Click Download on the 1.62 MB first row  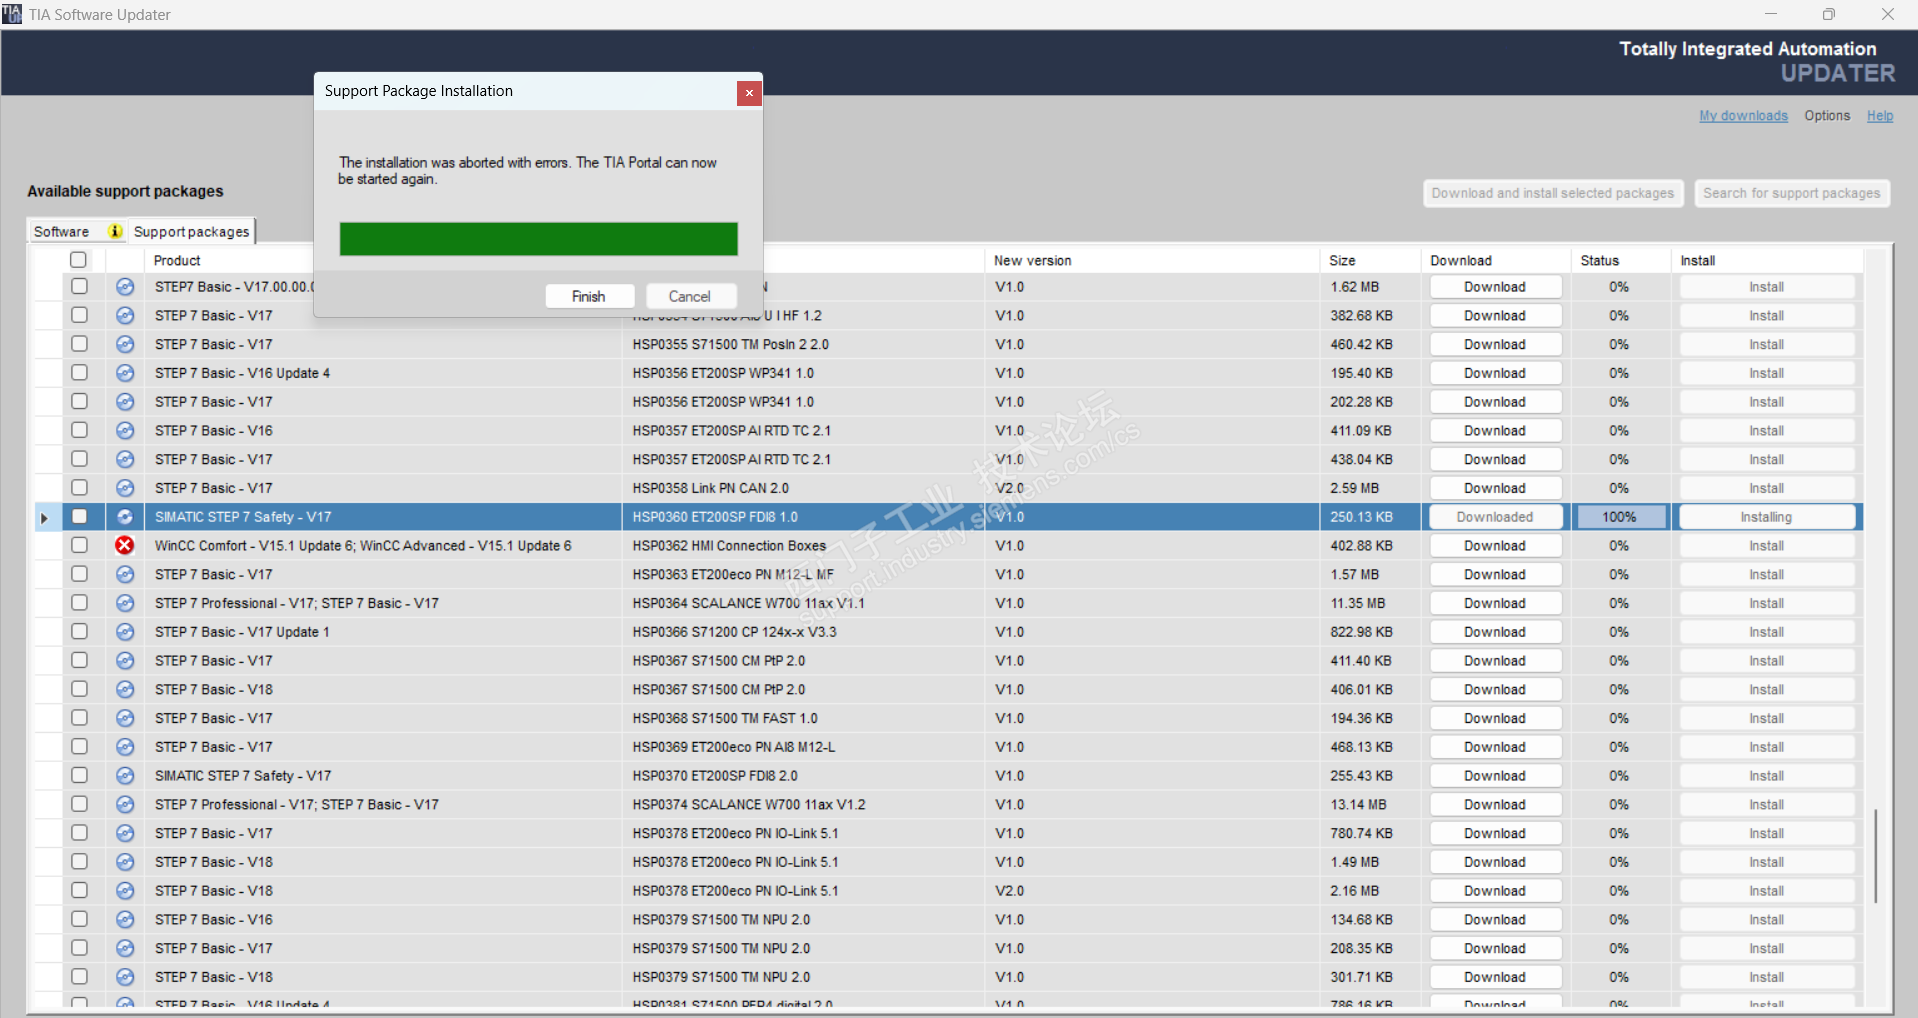click(x=1495, y=287)
